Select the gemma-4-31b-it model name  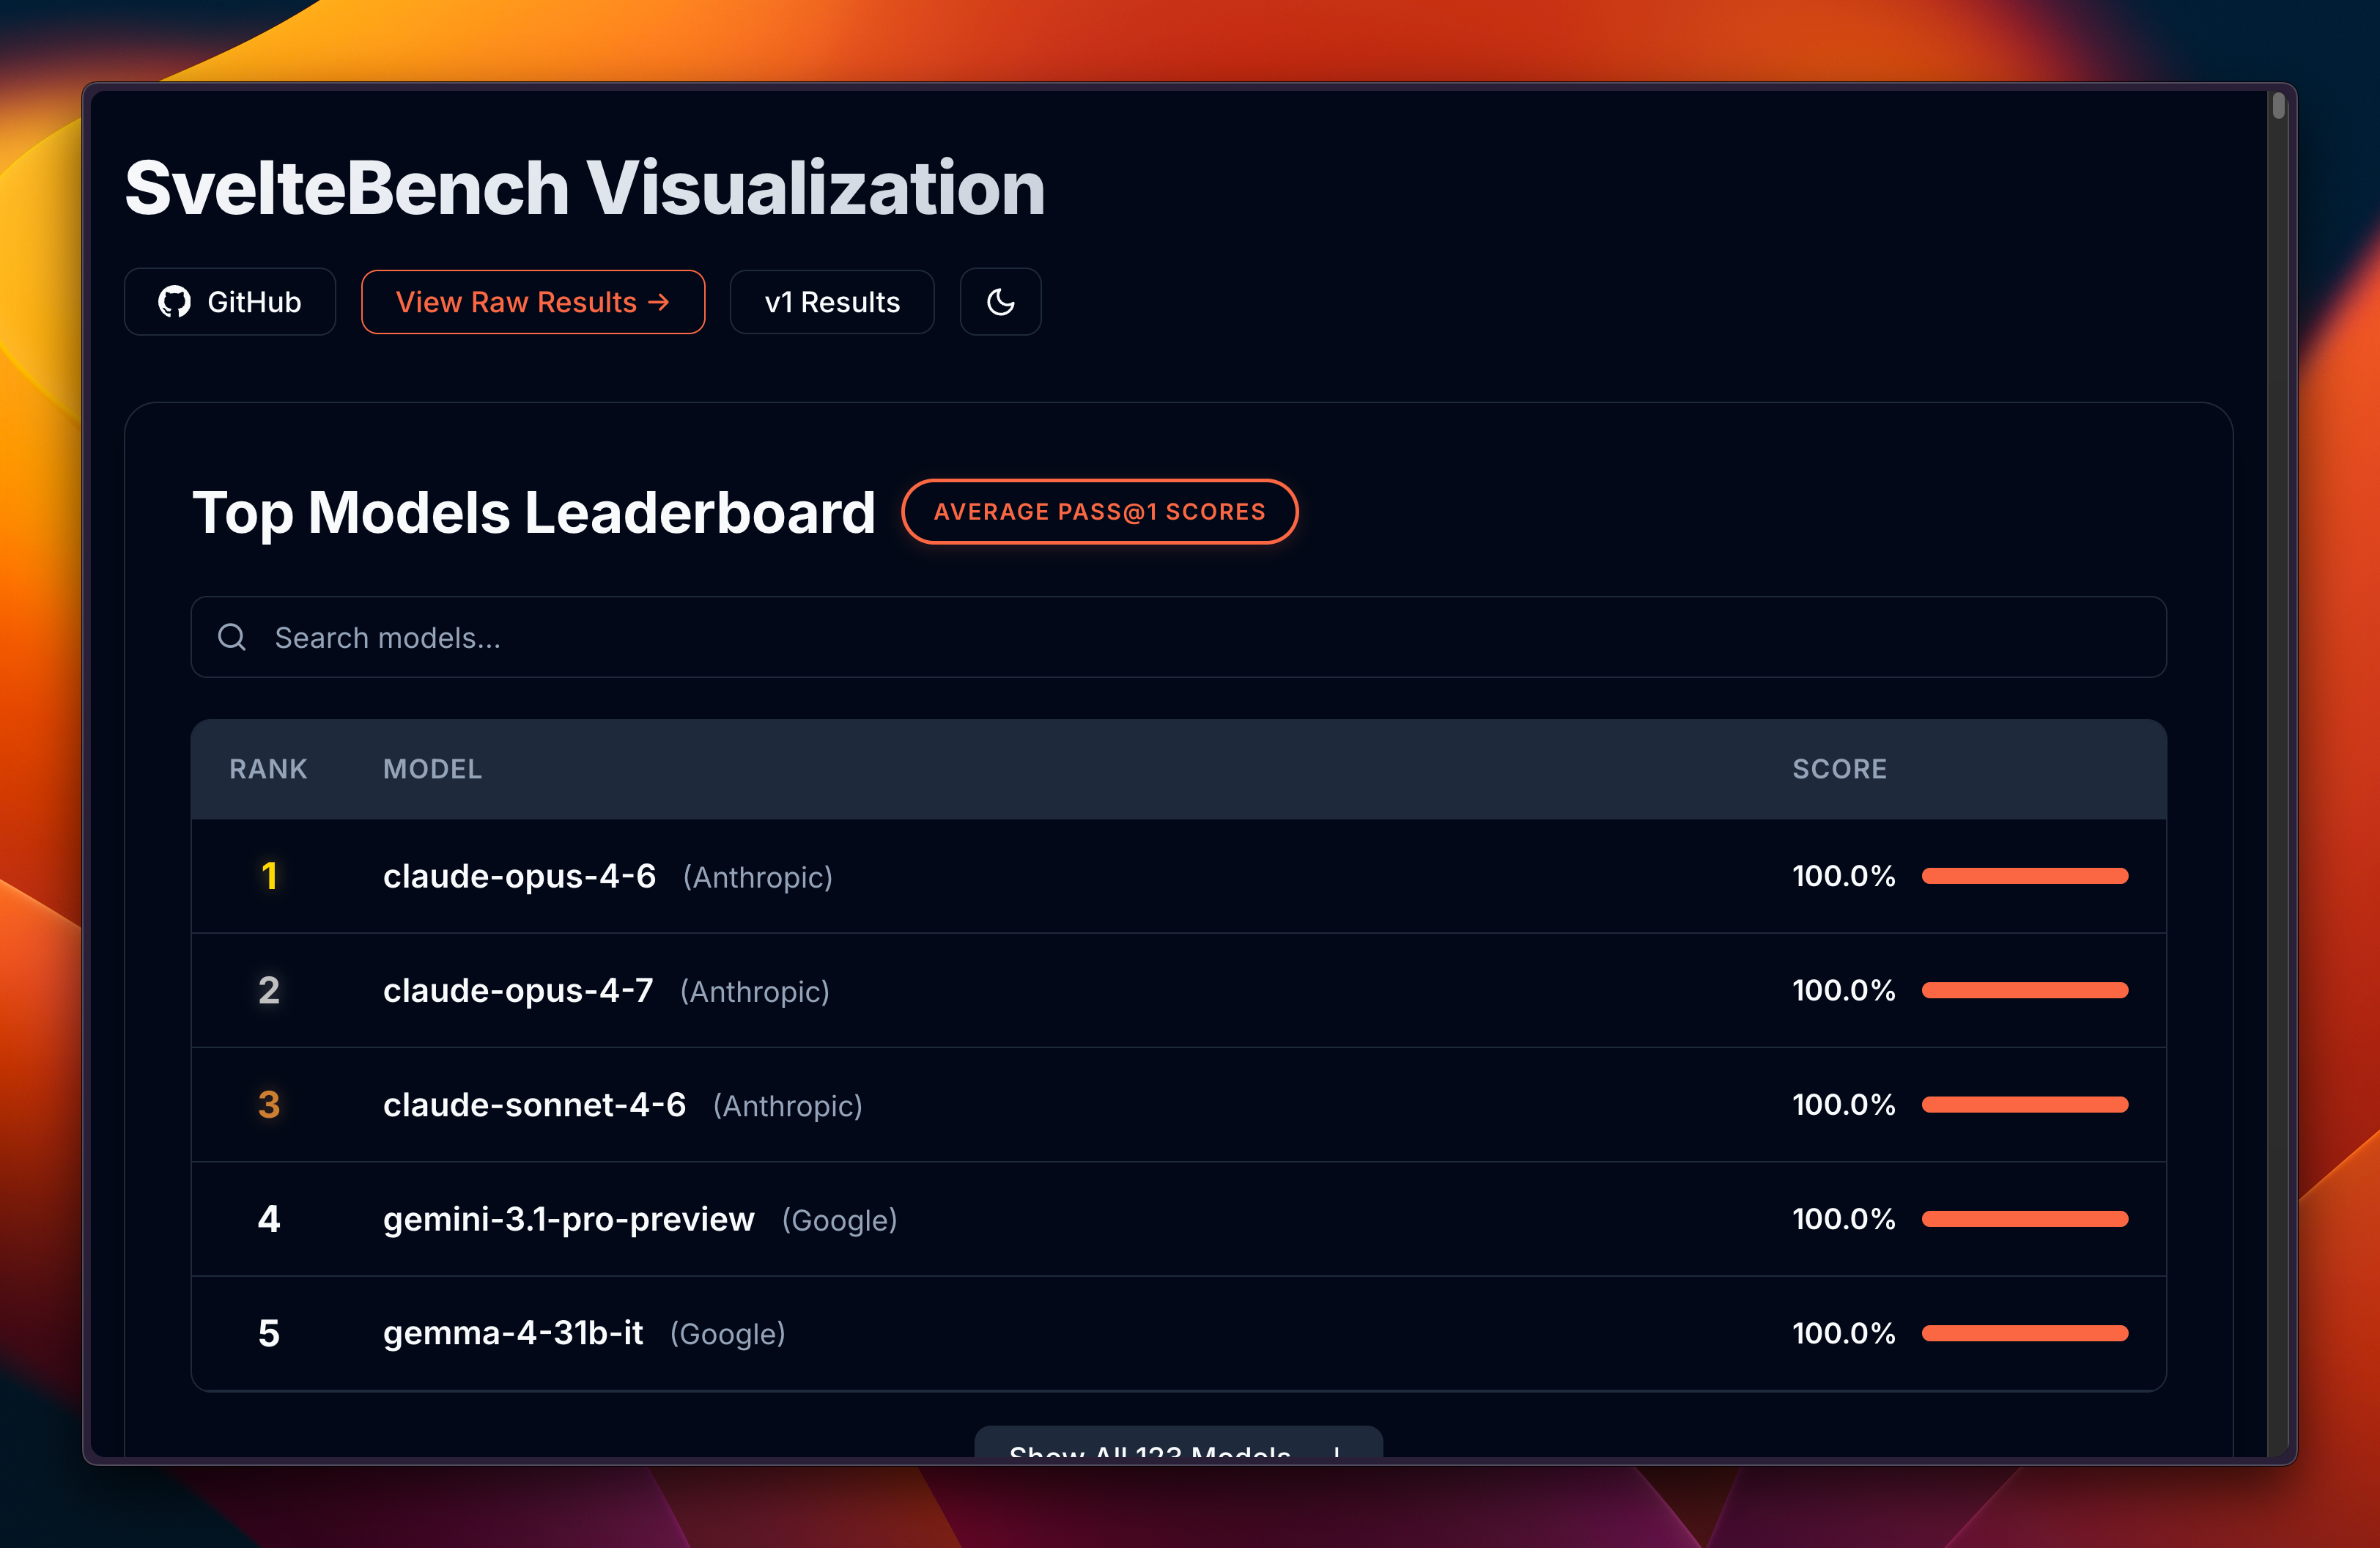coord(513,1333)
